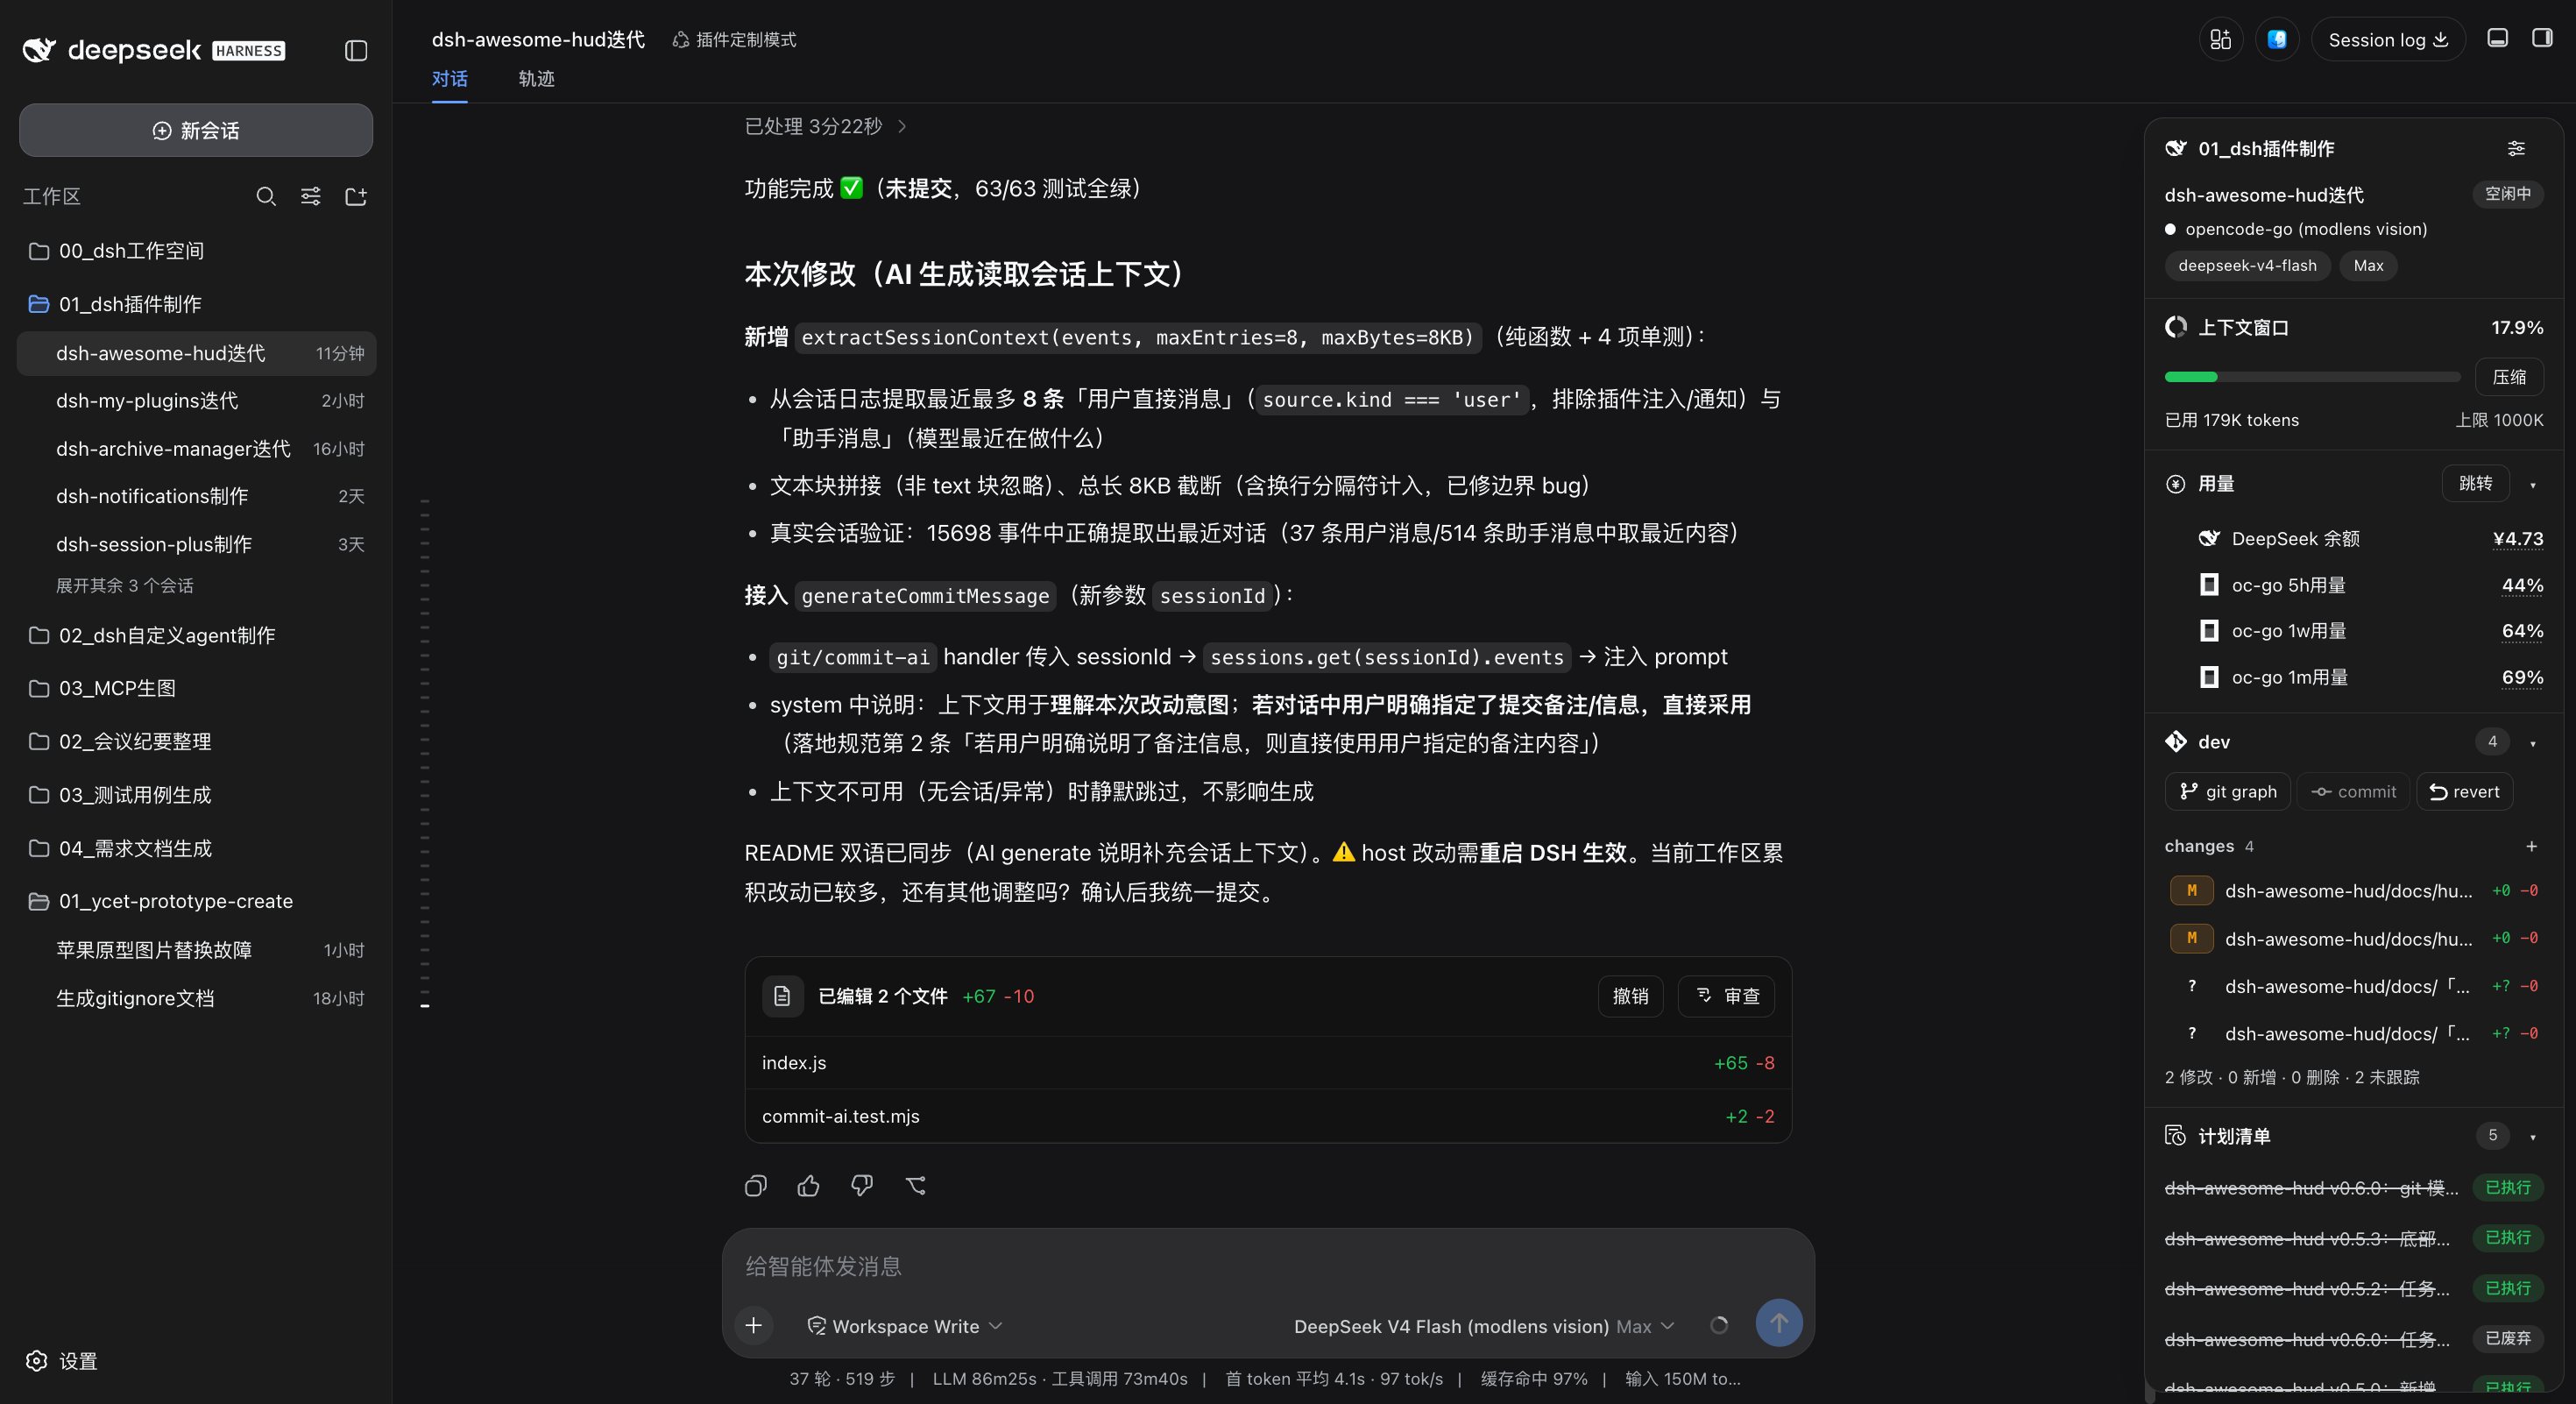This screenshot has width=2576, height=1404.
Task: Give thumbs up to the response
Action: click(x=808, y=1186)
